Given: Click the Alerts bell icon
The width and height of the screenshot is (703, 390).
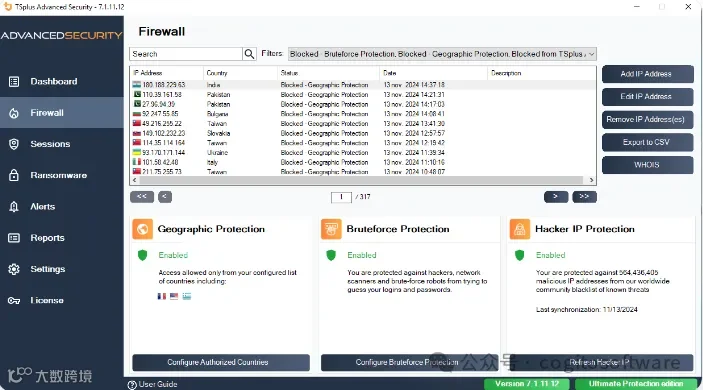Looking at the screenshot, I should (14, 207).
